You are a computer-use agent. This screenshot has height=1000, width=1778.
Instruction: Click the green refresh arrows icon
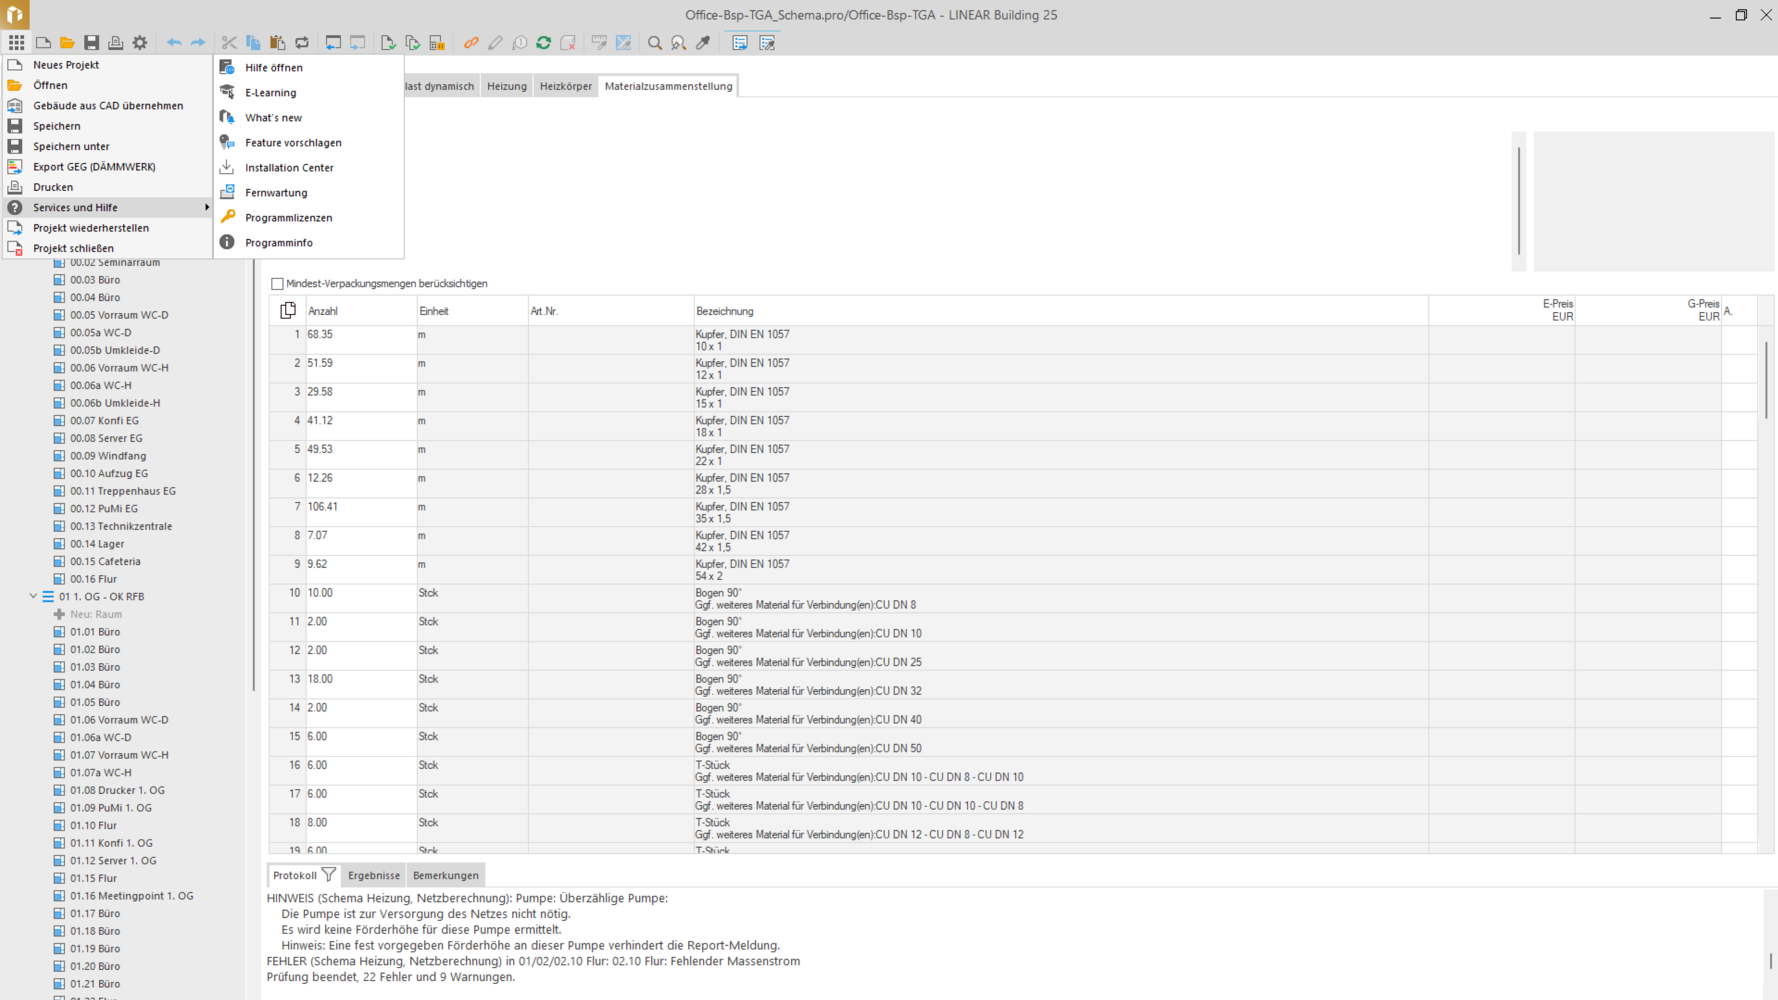(544, 43)
